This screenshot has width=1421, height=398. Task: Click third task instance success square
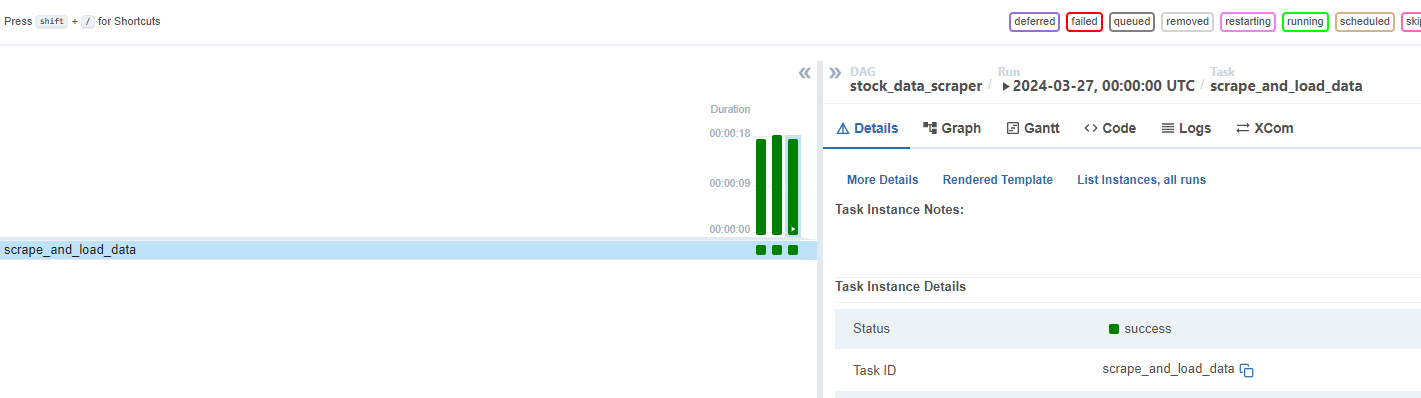click(793, 250)
